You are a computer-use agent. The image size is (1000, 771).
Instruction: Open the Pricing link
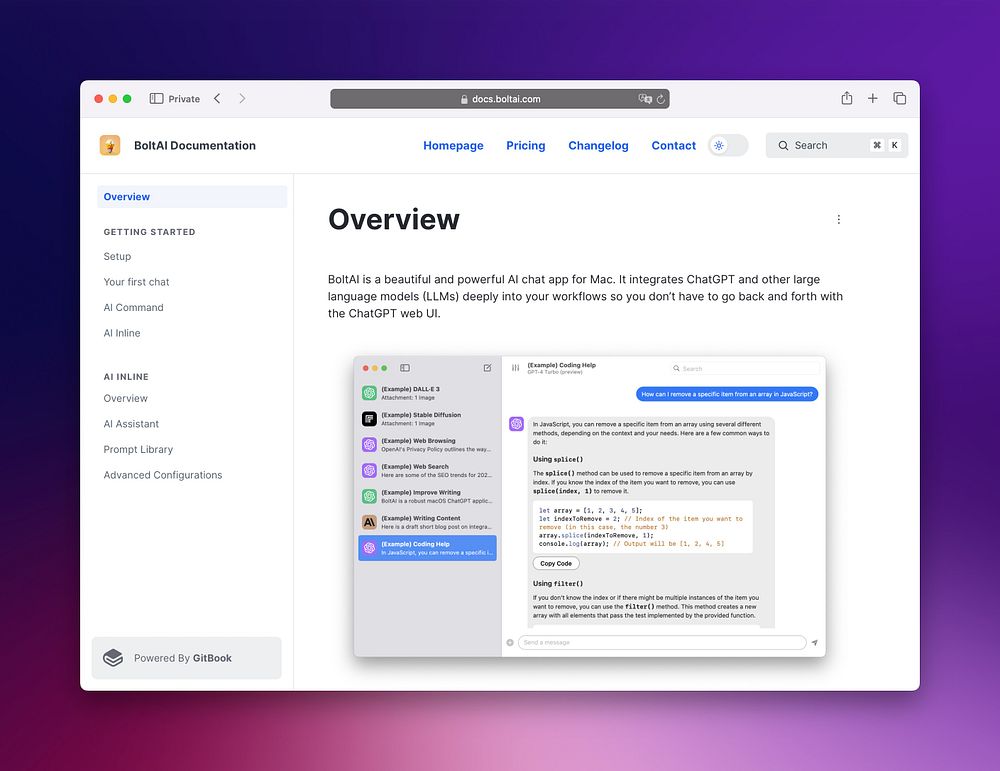pos(526,145)
